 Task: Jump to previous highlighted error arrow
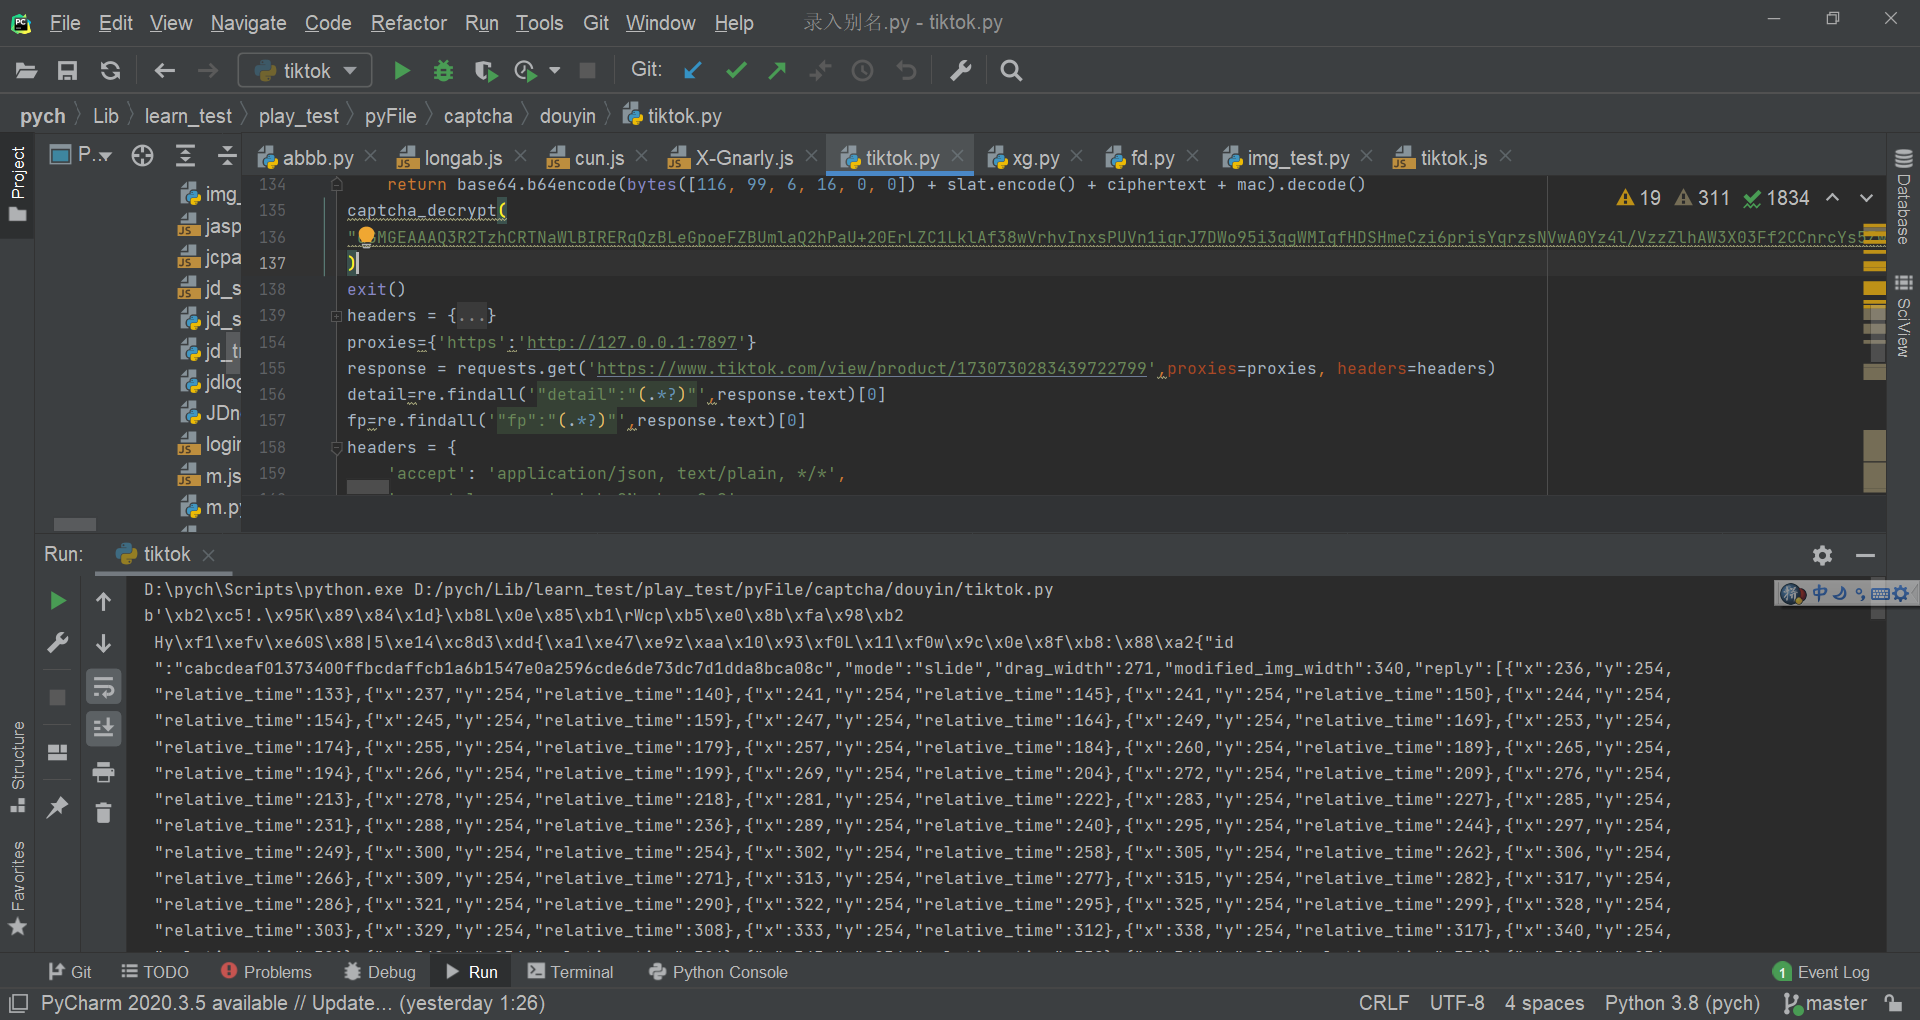pyautogui.click(x=1832, y=198)
